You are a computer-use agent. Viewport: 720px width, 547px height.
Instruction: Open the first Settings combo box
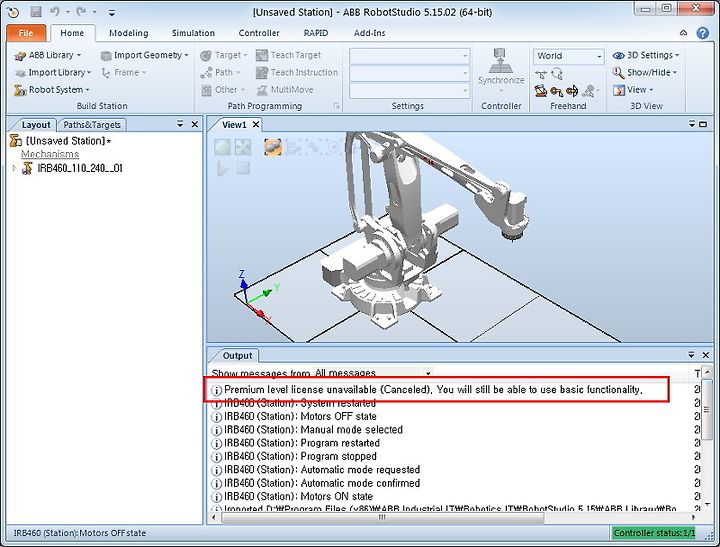409,56
